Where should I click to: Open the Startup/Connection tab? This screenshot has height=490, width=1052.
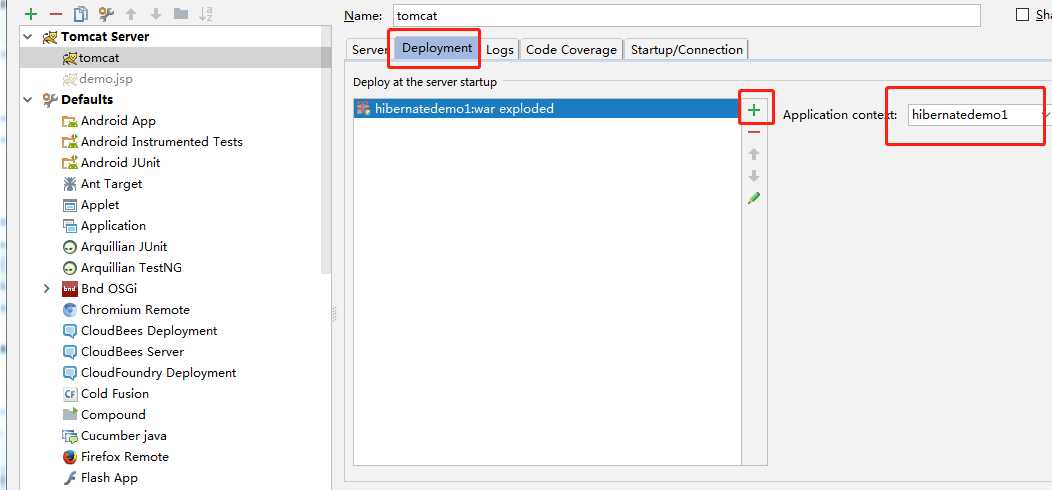(x=686, y=50)
